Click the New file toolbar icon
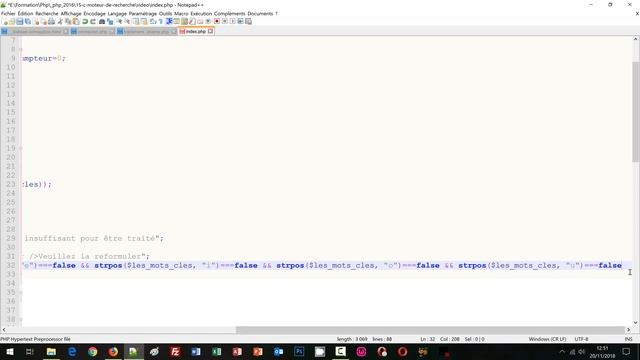This screenshot has height=360, width=640. point(5,22)
